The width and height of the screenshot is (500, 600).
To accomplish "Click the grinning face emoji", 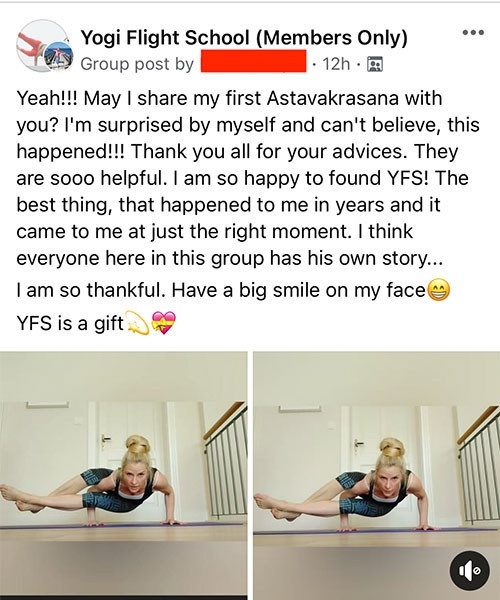I will click(x=438, y=290).
